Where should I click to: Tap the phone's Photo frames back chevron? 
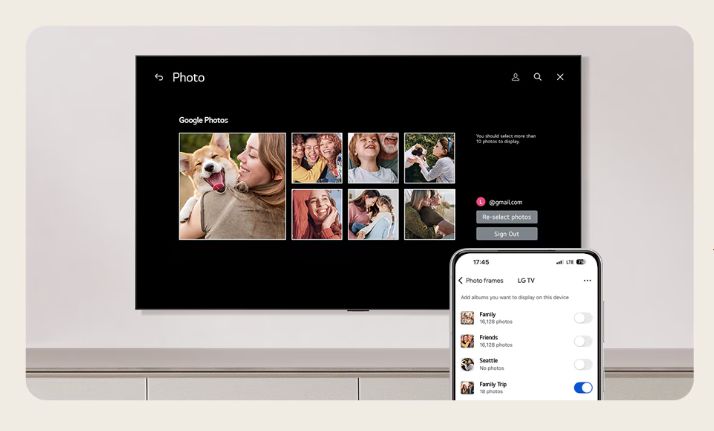pos(461,281)
